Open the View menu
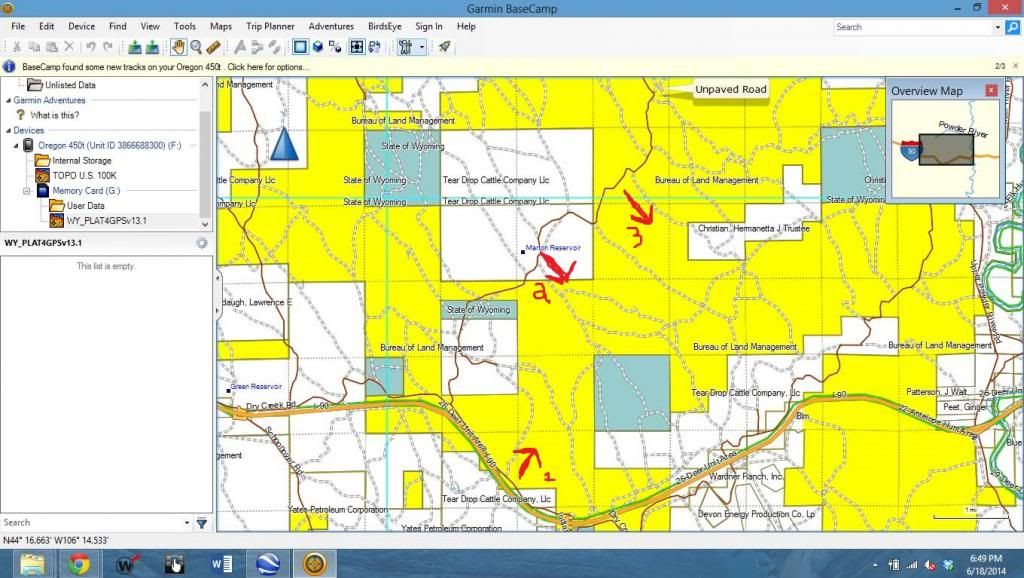Image resolution: width=1024 pixels, height=578 pixels. click(x=150, y=26)
